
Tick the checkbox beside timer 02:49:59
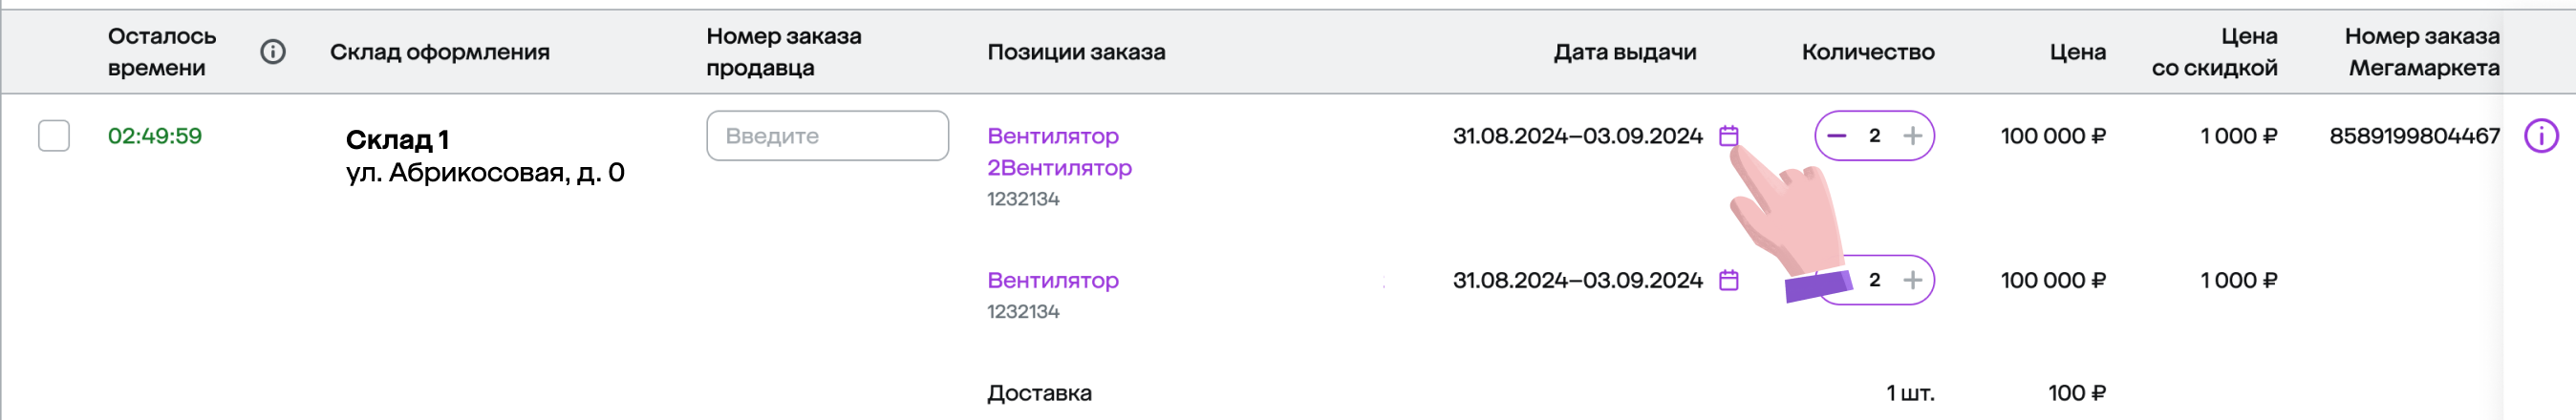click(x=54, y=136)
